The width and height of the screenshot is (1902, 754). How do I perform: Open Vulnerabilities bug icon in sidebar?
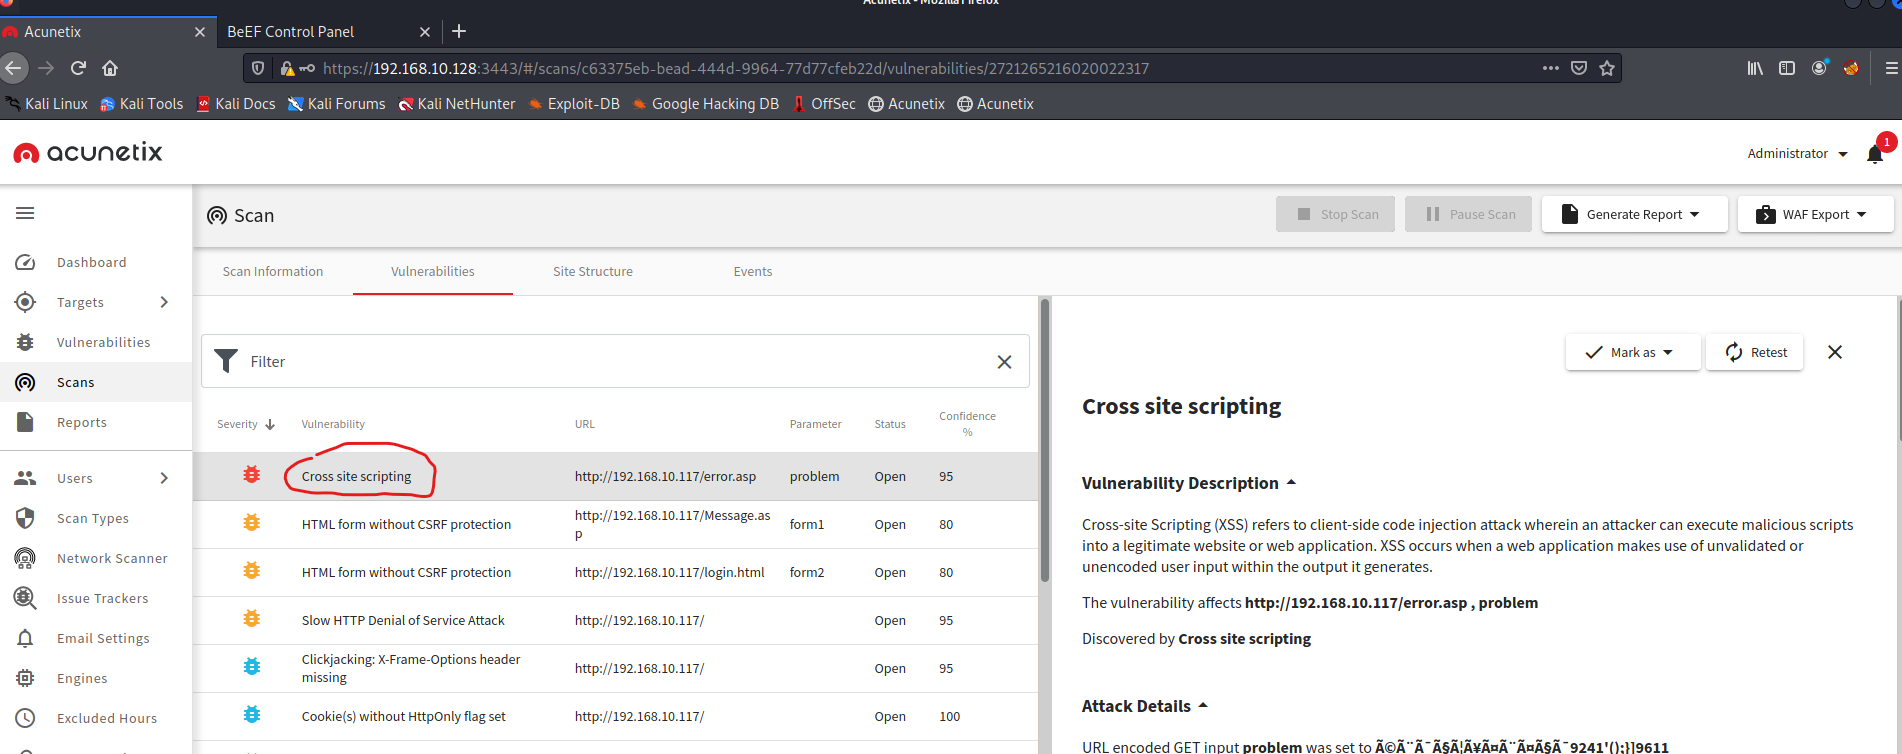click(26, 342)
